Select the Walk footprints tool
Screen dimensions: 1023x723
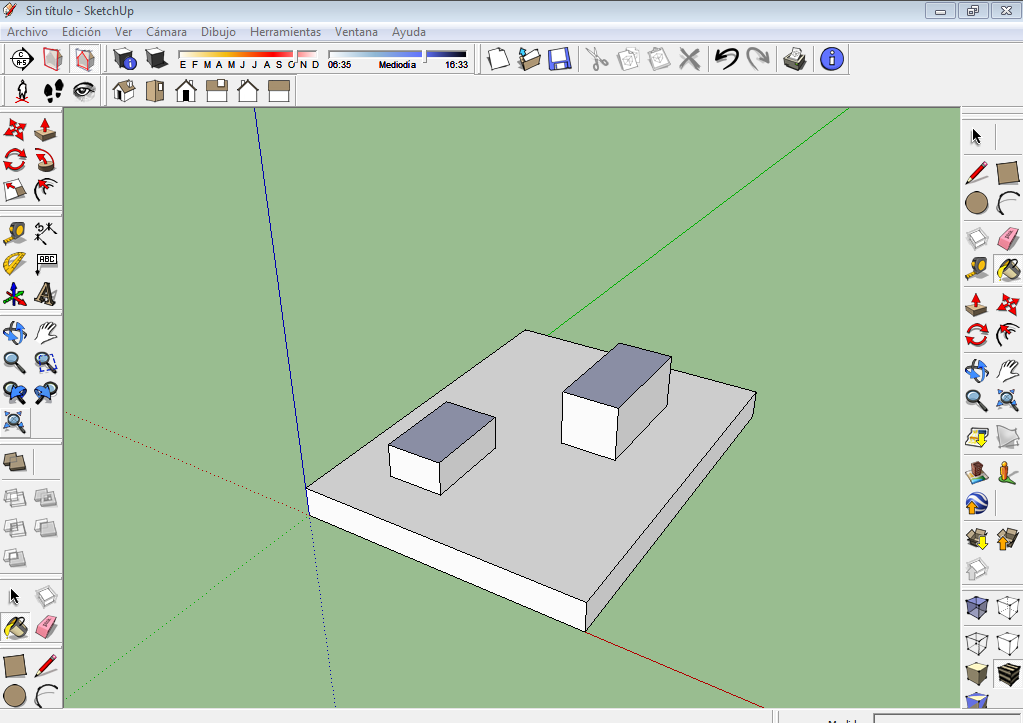pyautogui.click(x=53, y=91)
